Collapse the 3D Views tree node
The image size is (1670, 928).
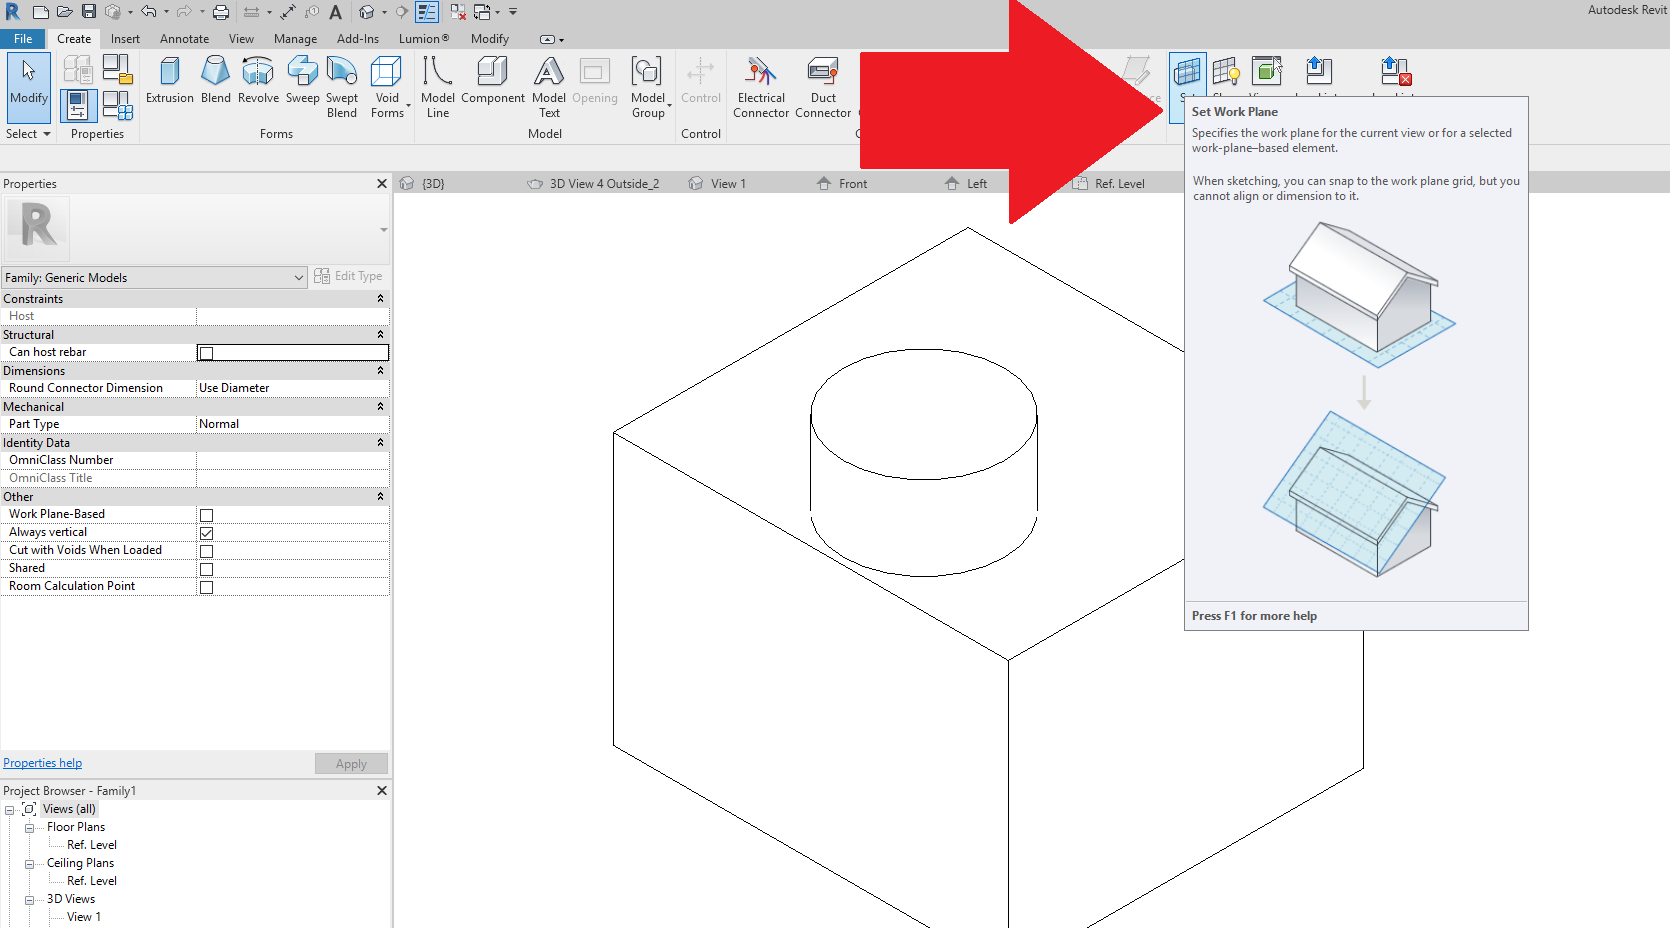click(29, 900)
